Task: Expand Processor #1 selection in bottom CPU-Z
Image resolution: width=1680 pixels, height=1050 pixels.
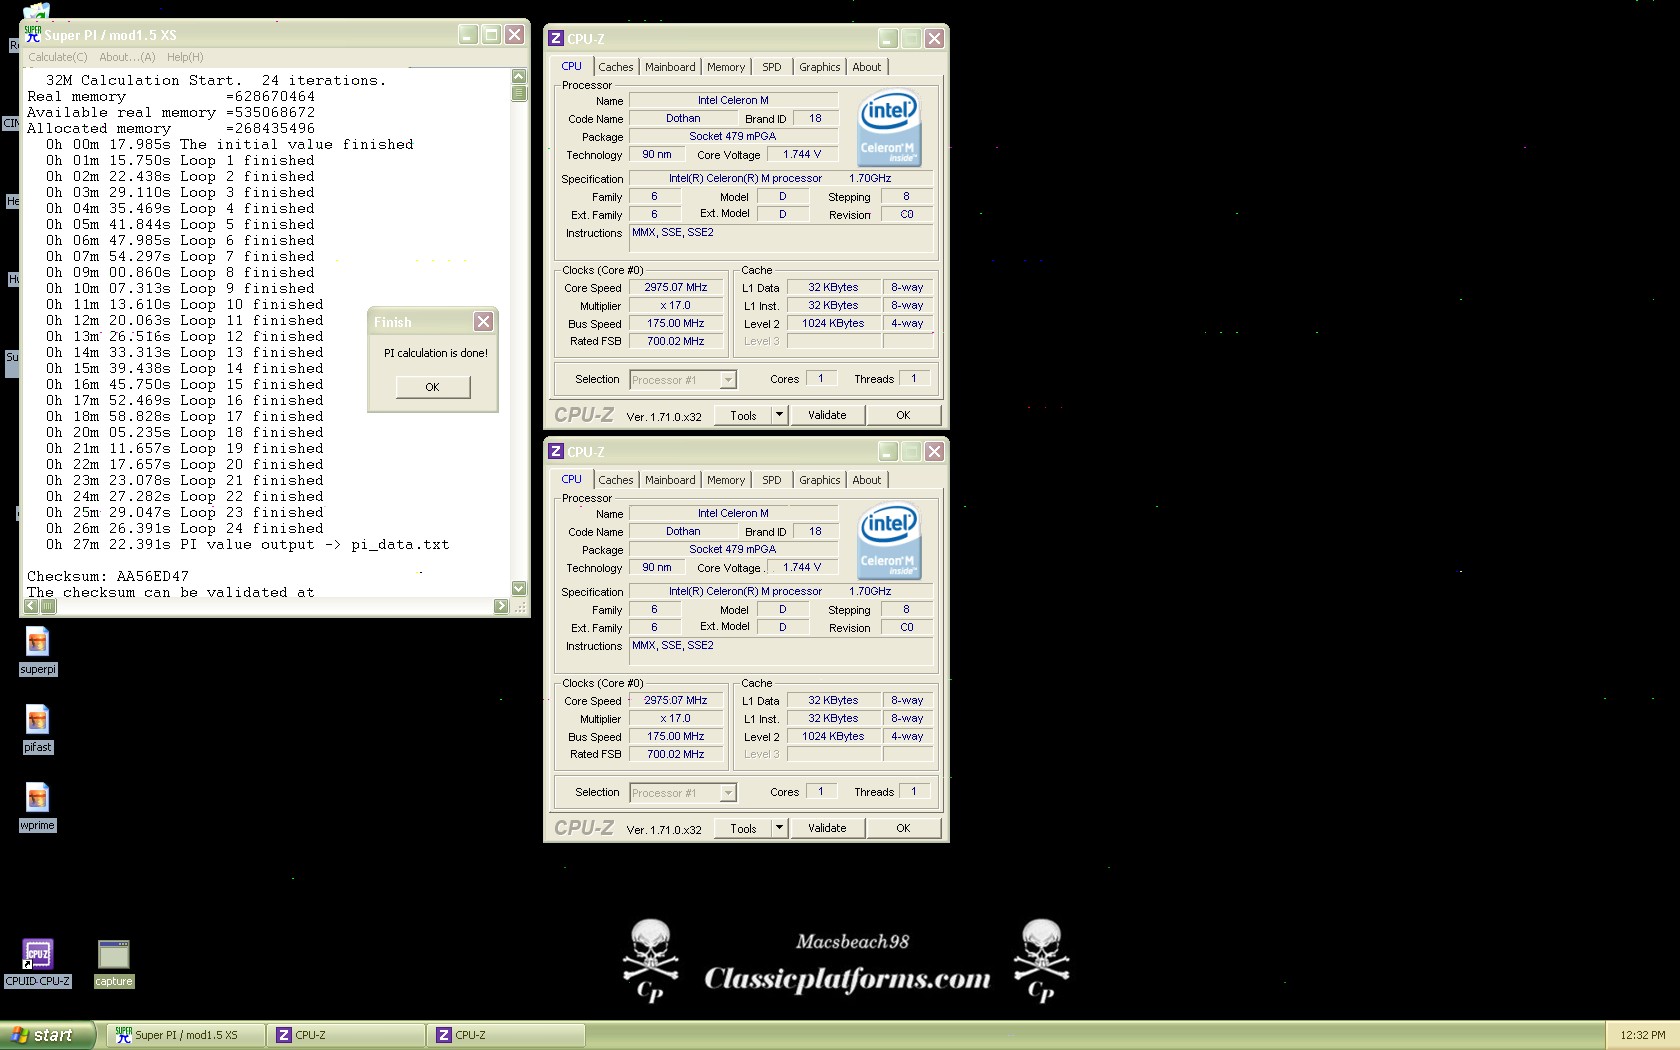Action: point(728,793)
